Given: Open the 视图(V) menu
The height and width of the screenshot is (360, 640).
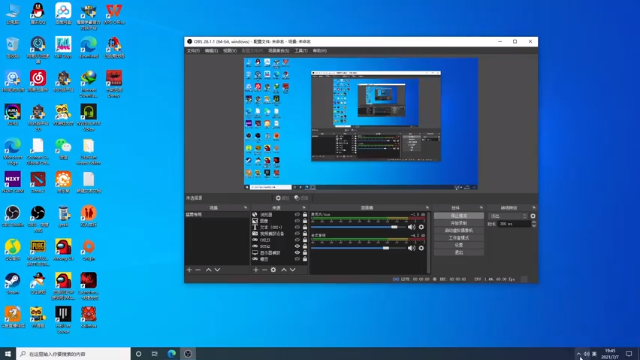Looking at the screenshot, I should point(230,51).
